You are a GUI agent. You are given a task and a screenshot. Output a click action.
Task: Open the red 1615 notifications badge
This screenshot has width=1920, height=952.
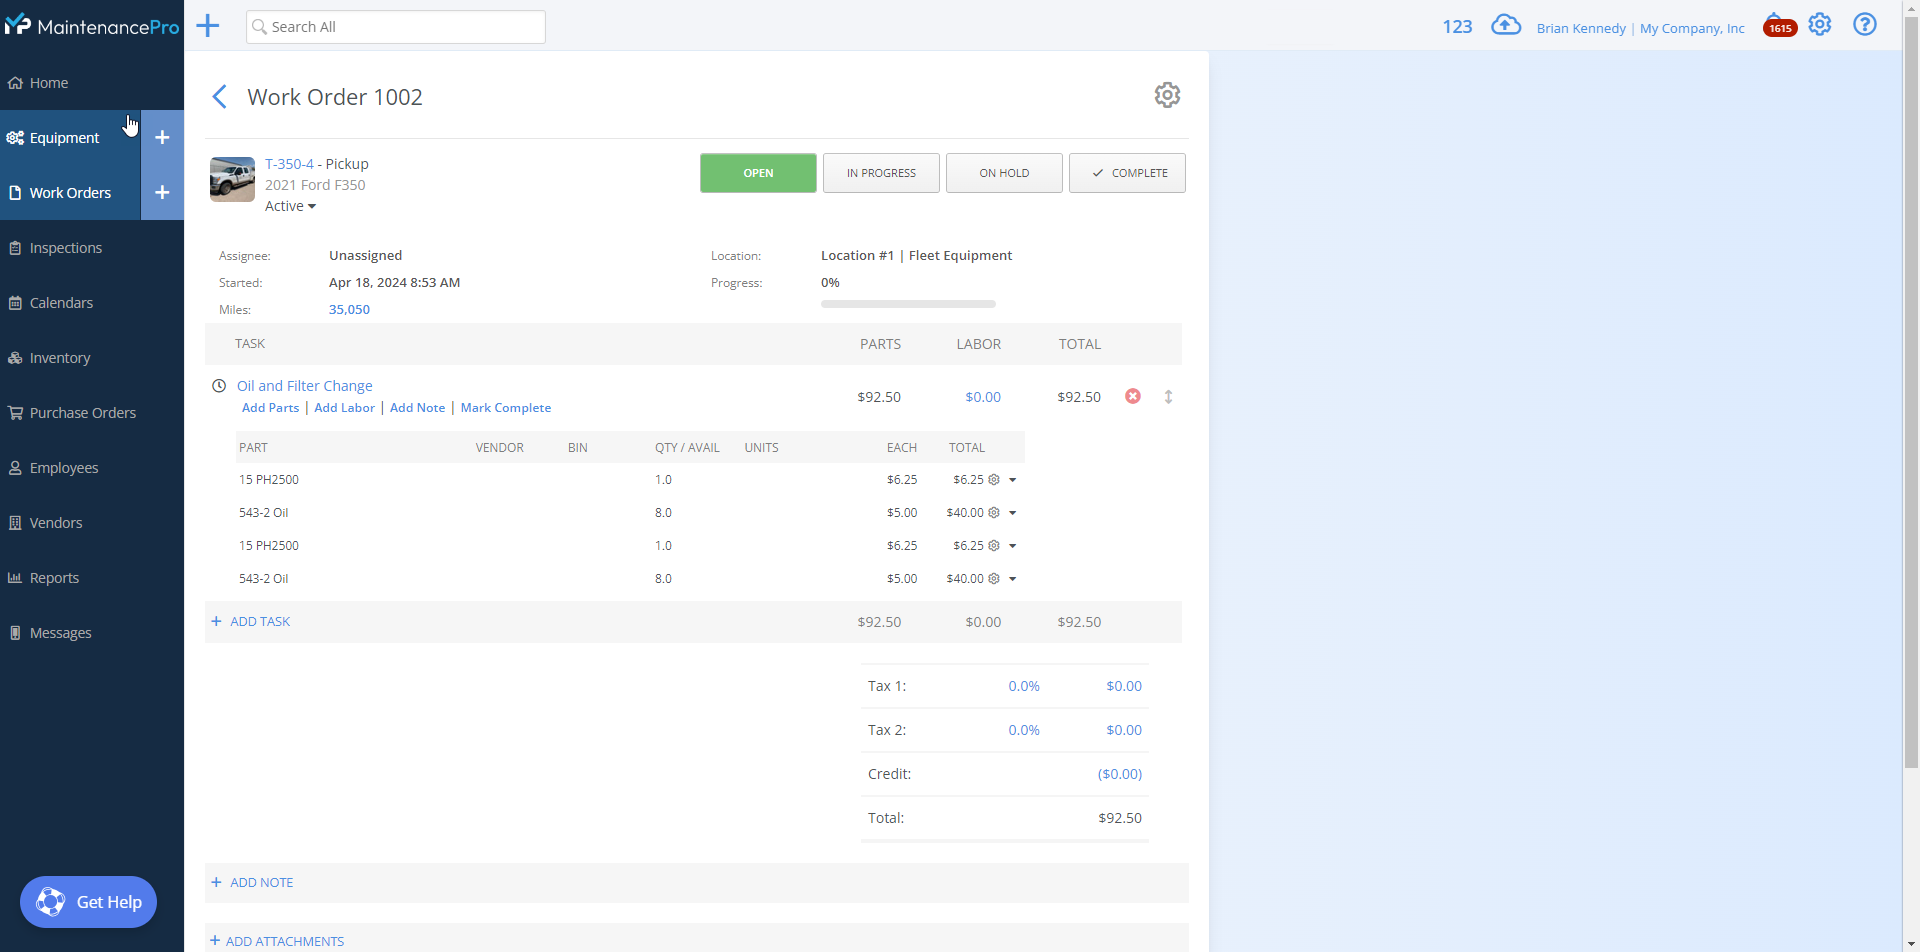[1780, 26]
